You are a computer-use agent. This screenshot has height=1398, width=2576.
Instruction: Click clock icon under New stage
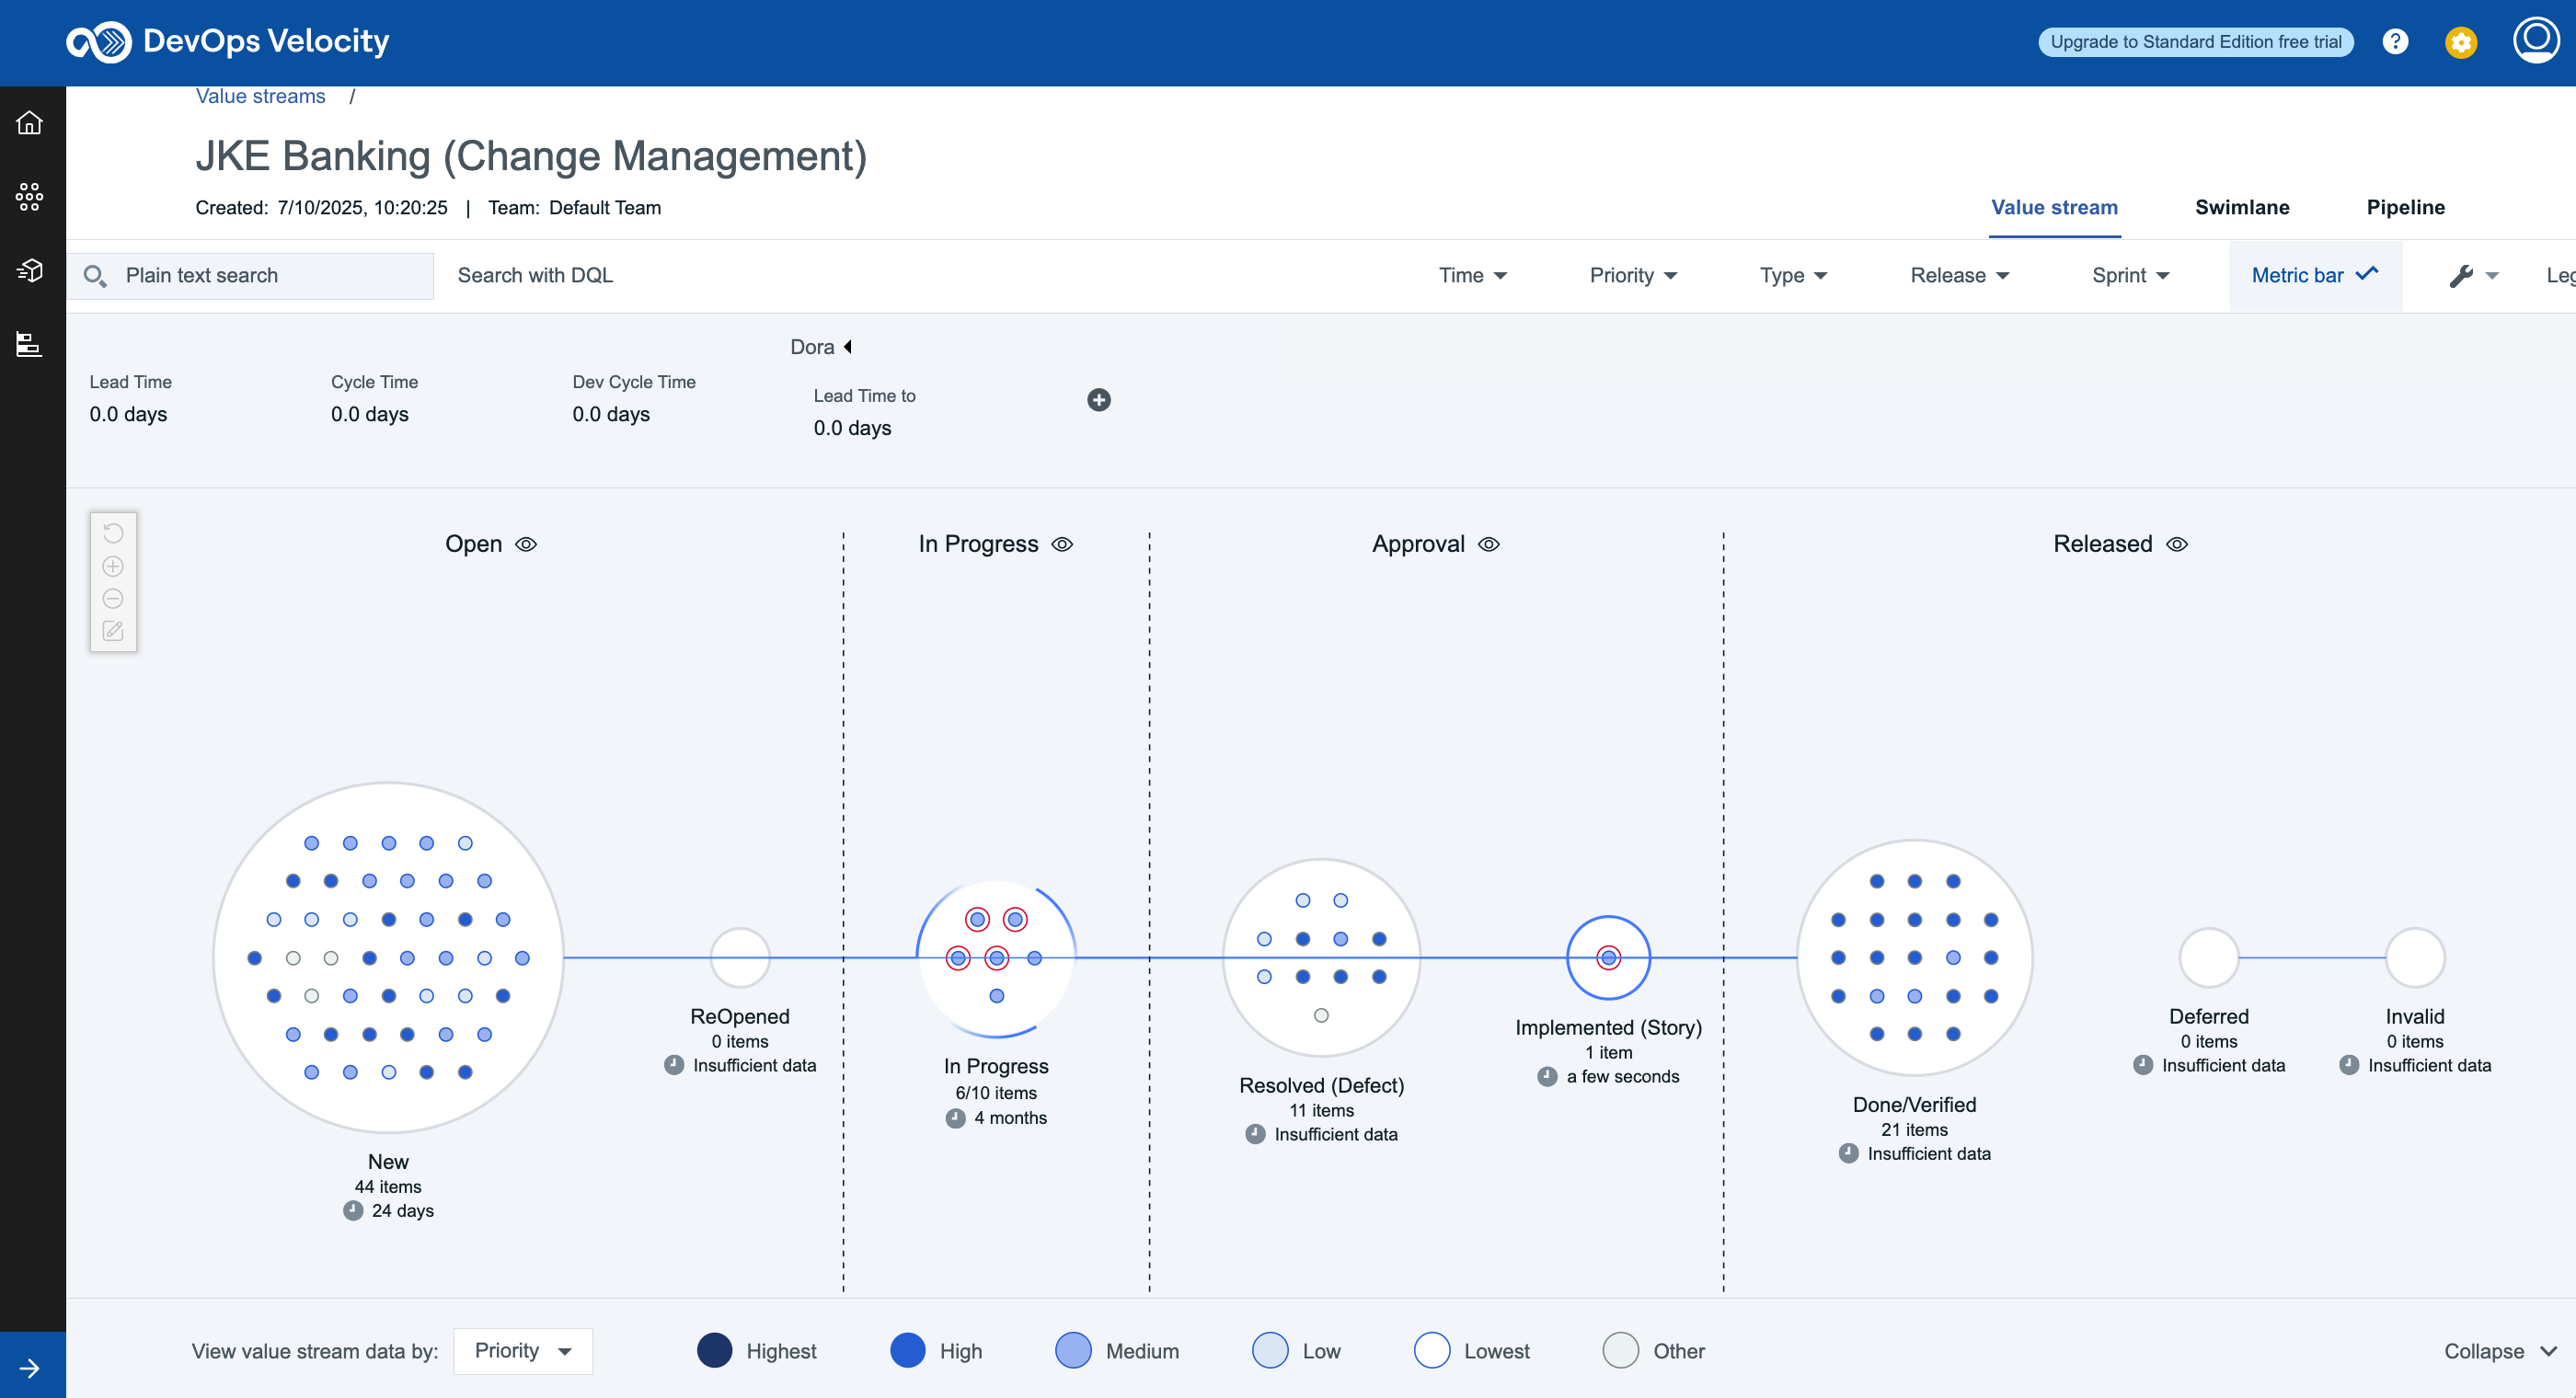tap(352, 1211)
